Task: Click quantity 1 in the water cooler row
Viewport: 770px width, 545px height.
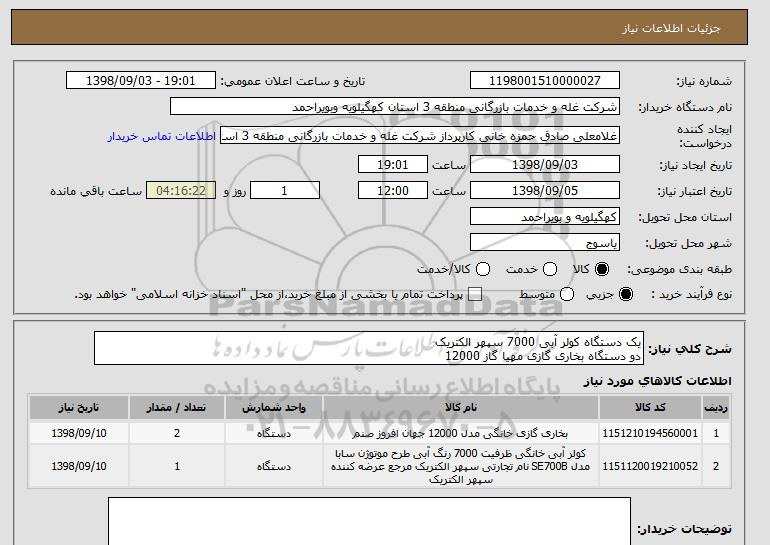Action: point(177,466)
